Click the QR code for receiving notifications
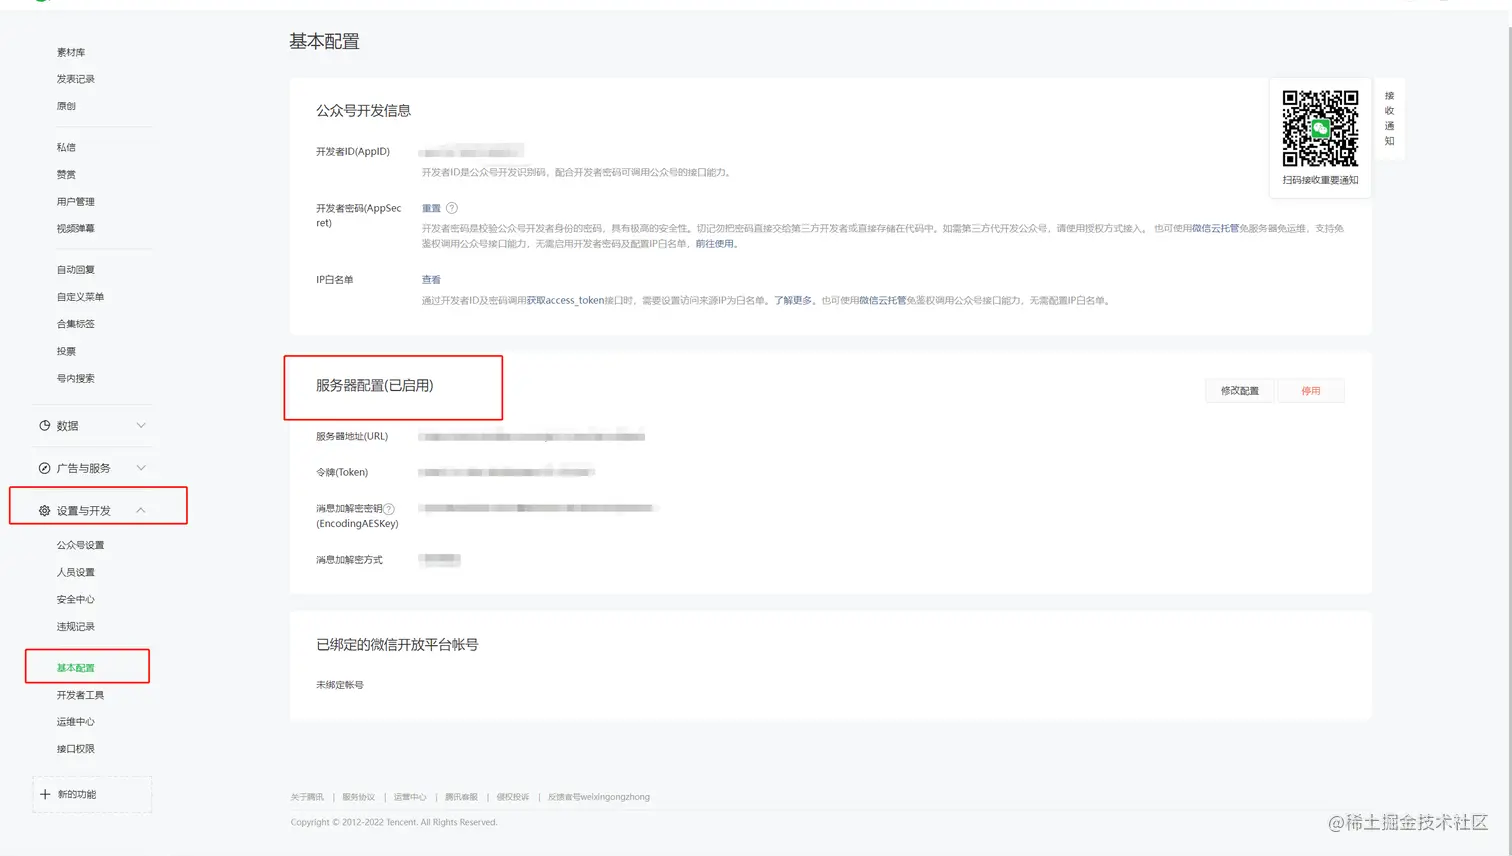Viewport: 1512px width, 856px height. click(x=1320, y=128)
